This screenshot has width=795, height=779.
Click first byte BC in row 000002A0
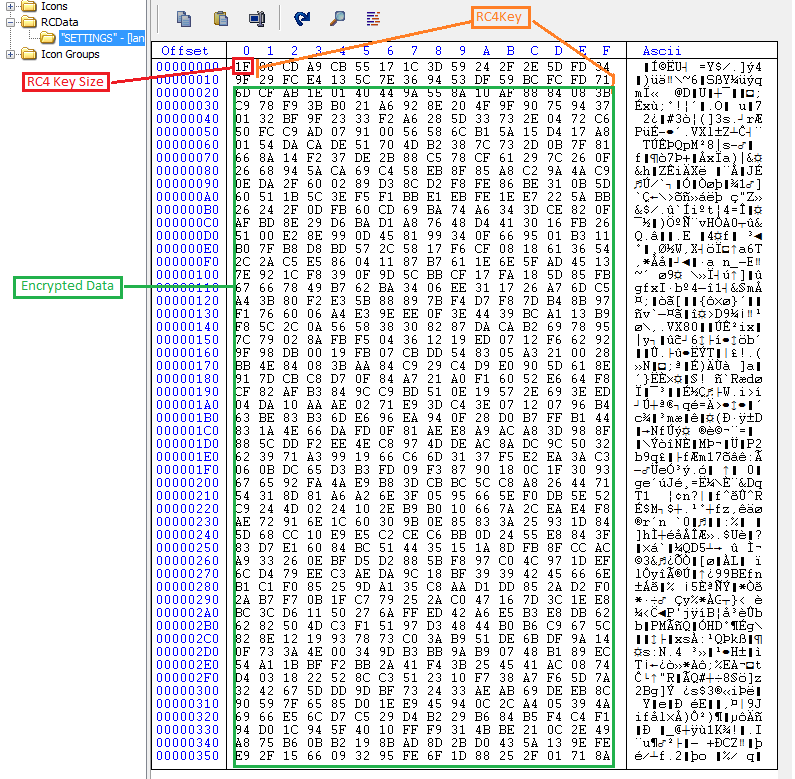click(242, 613)
